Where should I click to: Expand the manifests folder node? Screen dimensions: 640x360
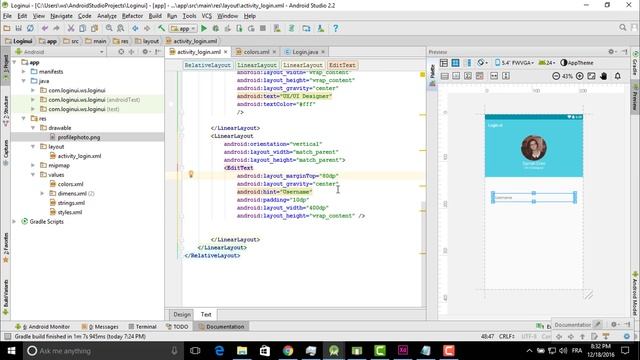pos(24,71)
